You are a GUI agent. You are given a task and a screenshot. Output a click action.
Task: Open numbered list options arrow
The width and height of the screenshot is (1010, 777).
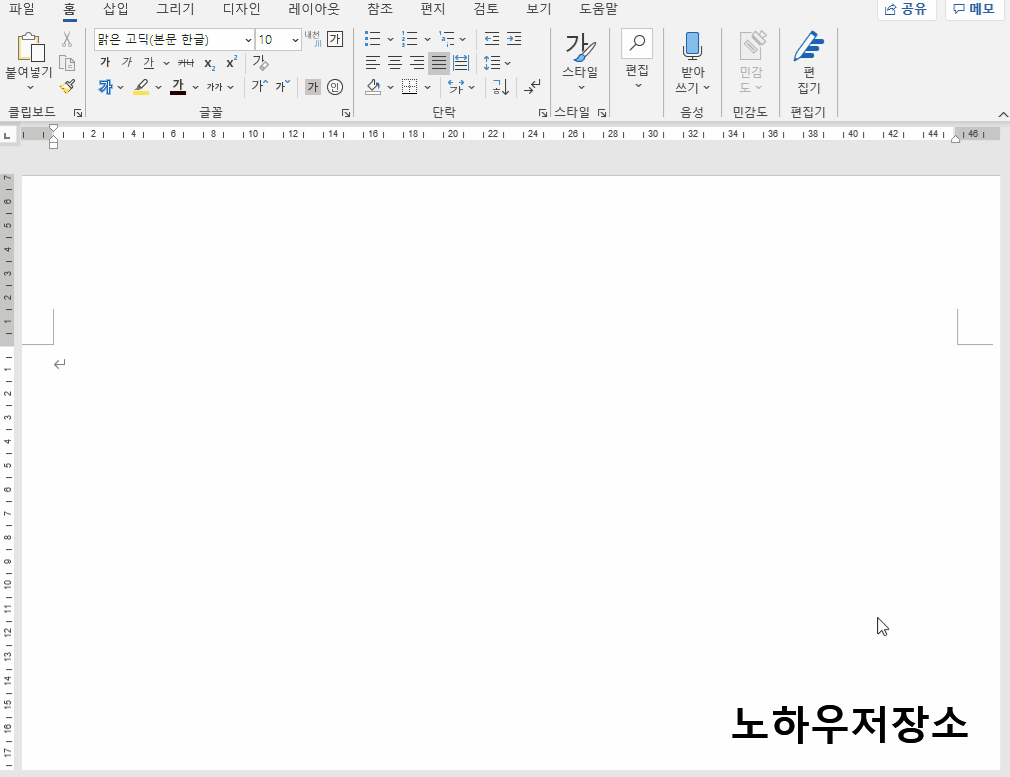coord(427,39)
